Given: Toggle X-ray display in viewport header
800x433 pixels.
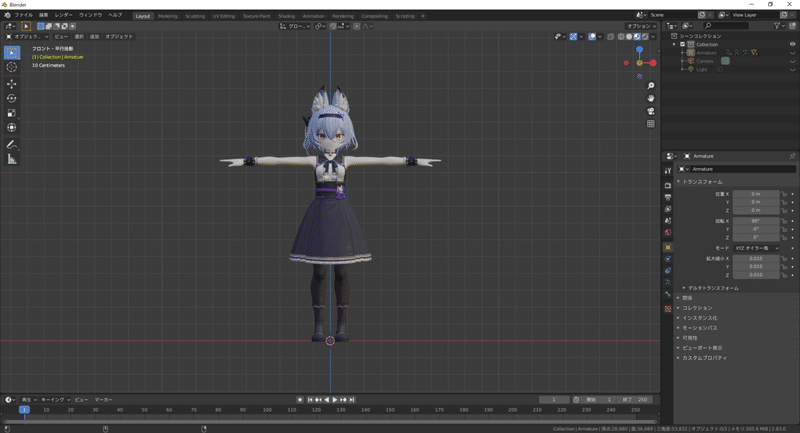Looking at the screenshot, I should click(610, 37).
